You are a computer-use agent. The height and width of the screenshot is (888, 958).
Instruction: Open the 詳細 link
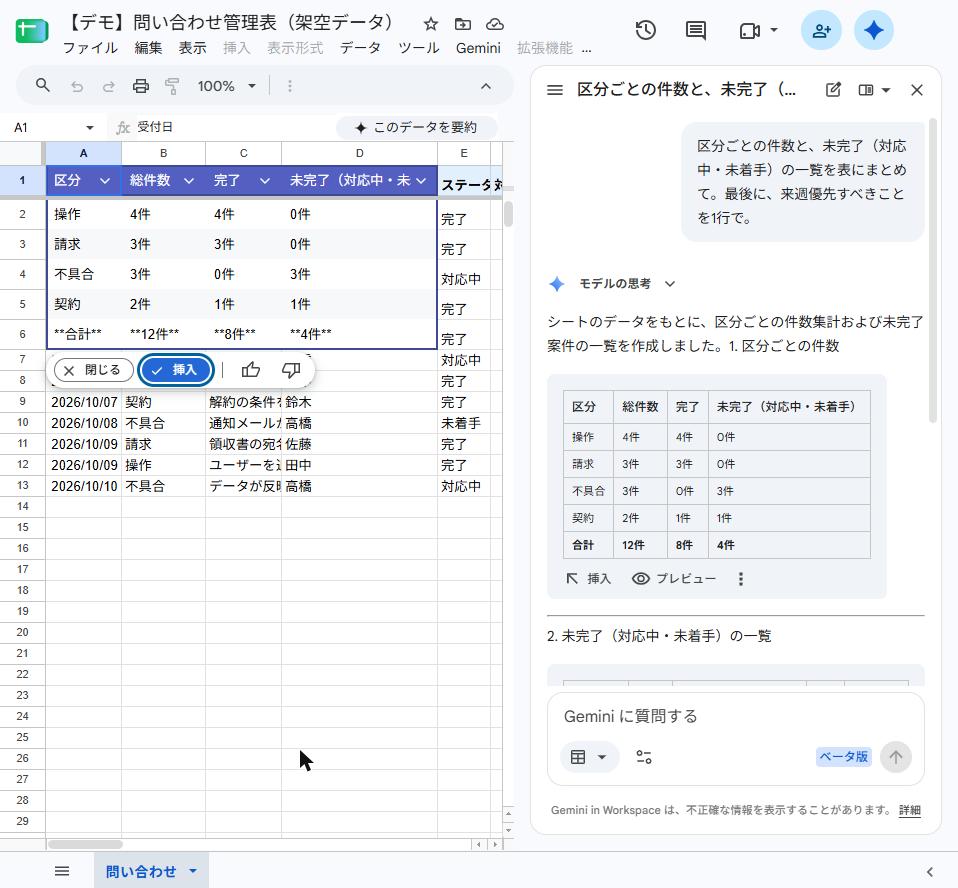[x=910, y=810]
